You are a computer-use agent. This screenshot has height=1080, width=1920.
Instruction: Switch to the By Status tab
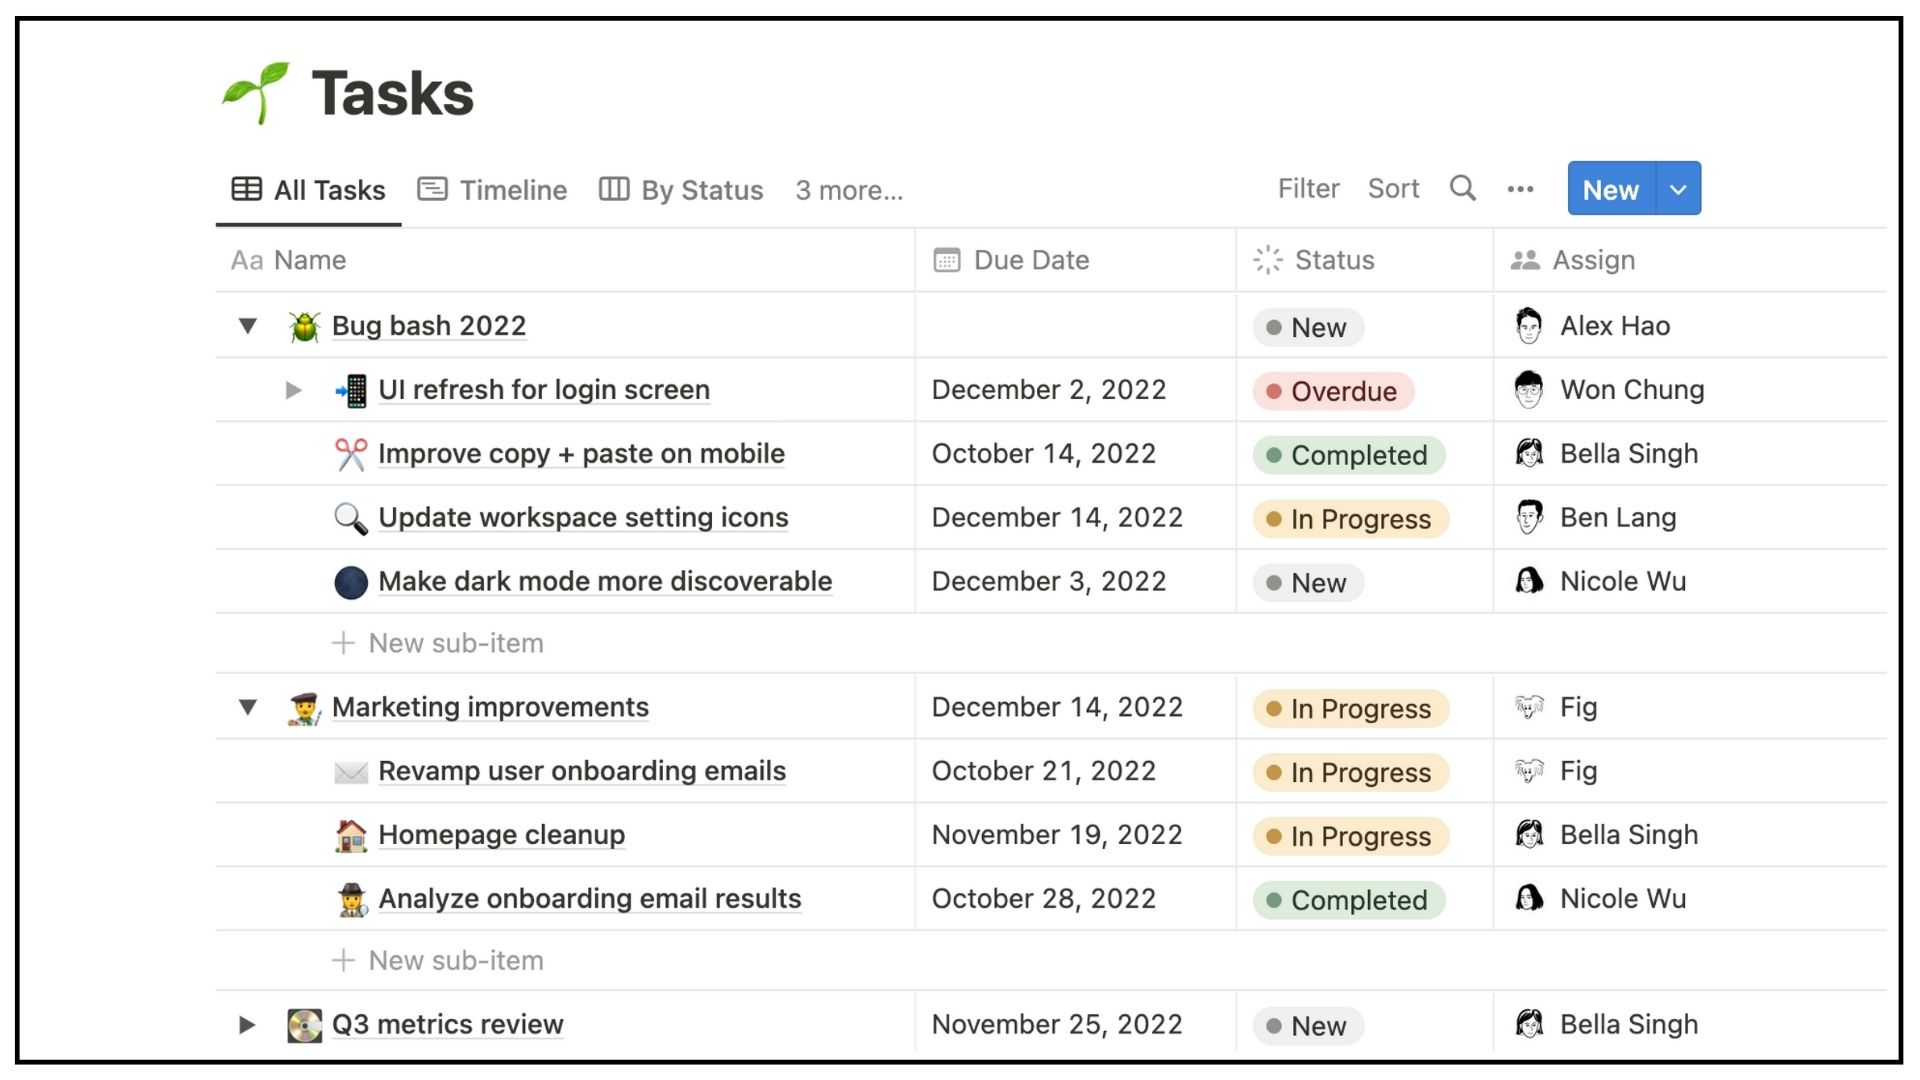(x=682, y=191)
